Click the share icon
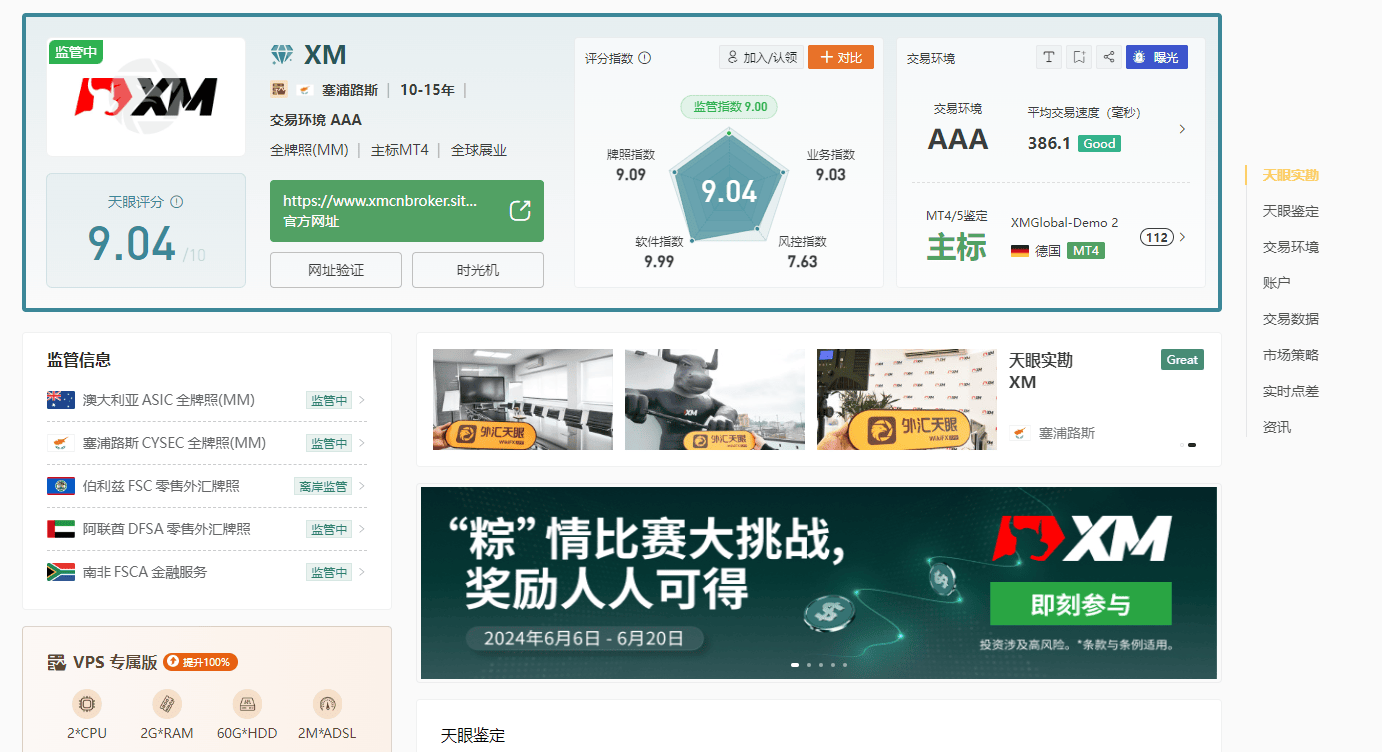The width and height of the screenshot is (1382, 752). [1108, 57]
